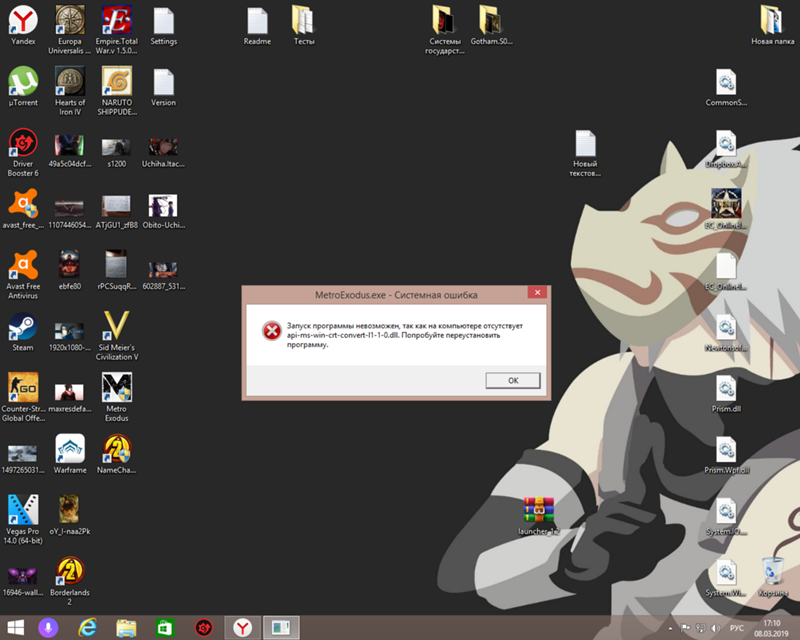Select the Settings file on the desktop
Screen dimensions: 800x640
pos(164,26)
